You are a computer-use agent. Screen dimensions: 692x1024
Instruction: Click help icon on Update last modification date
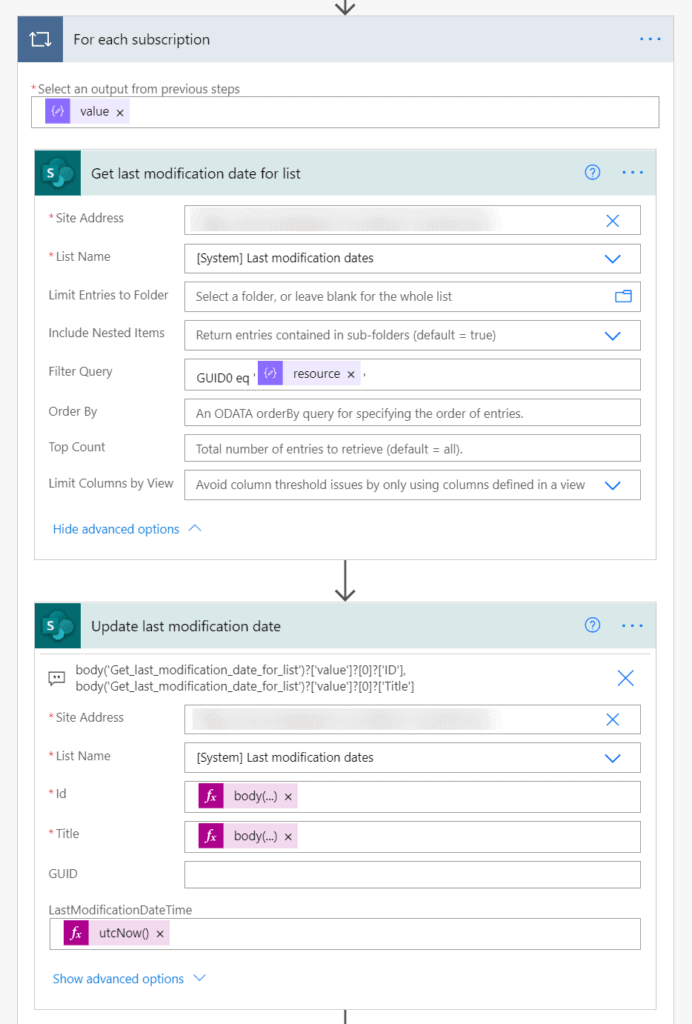pyautogui.click(x=592, y=626)
